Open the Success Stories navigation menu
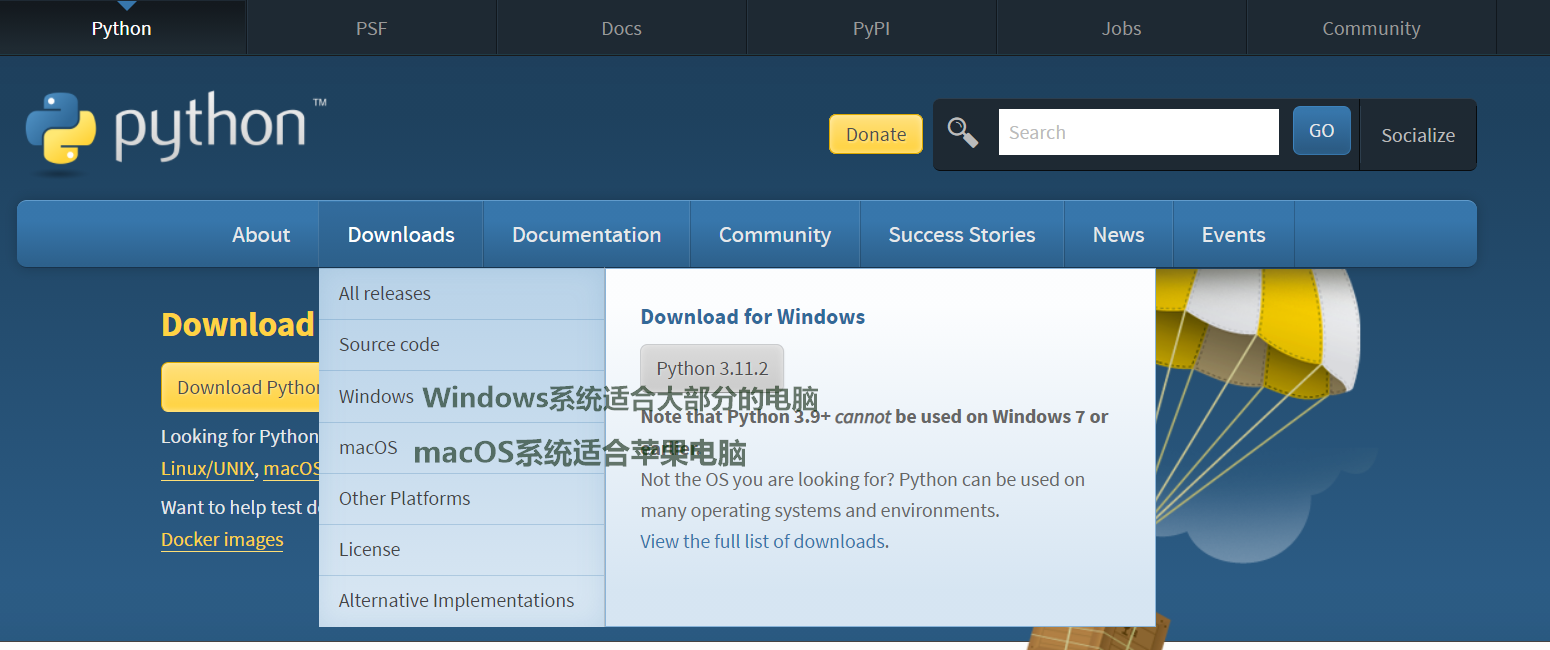Viewport: 1550px width, 650px height. (962, 234)
